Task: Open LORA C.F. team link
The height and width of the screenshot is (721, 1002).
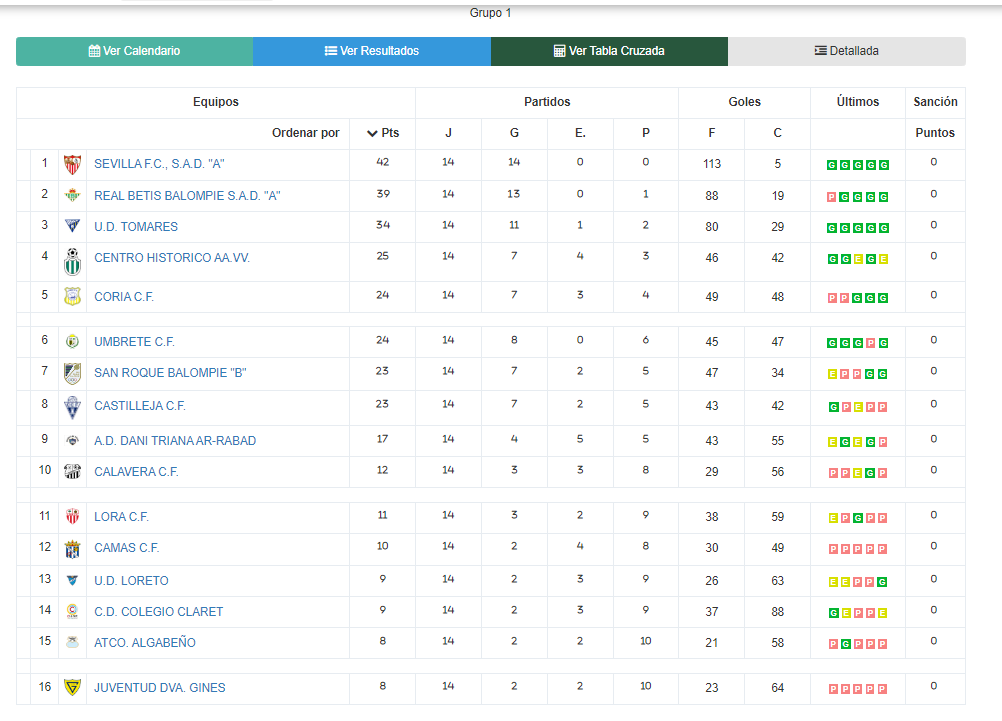Action: click(121, 516)
